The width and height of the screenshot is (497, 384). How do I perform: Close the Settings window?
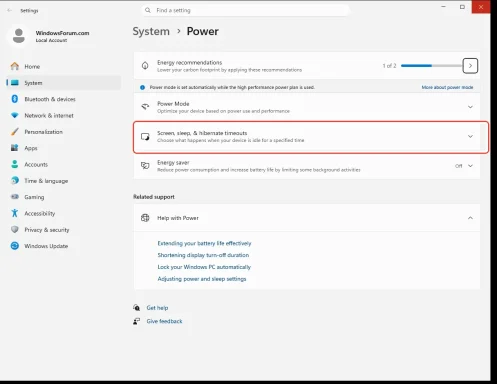tap(481, 7)
